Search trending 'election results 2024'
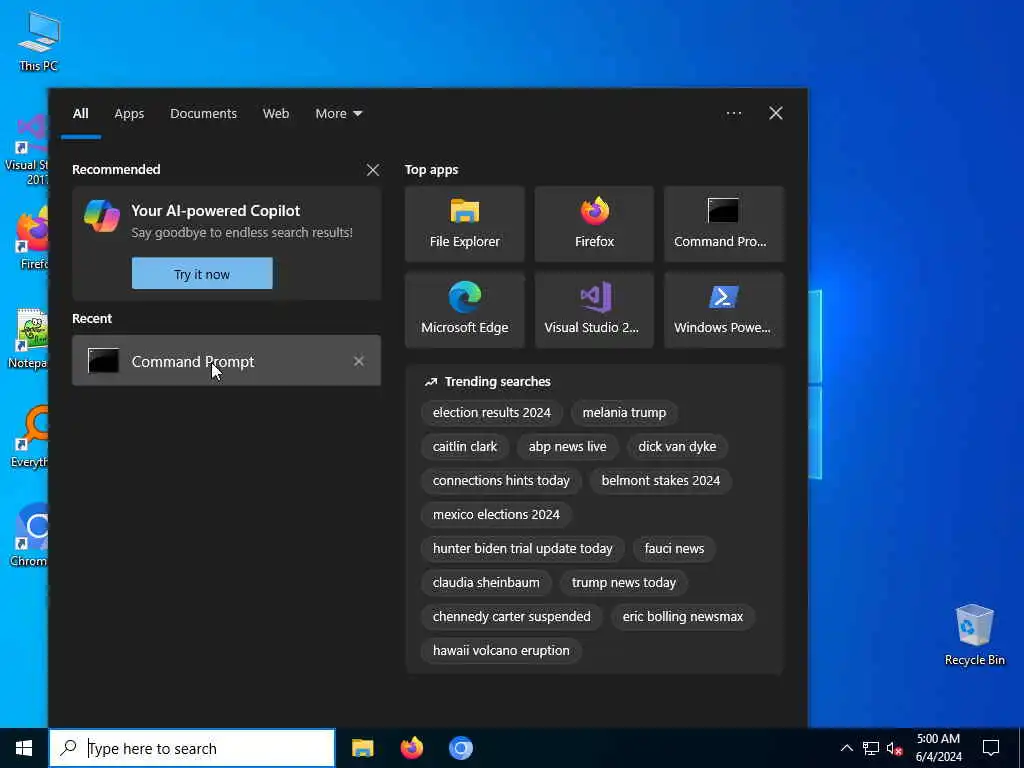The height and width of the screenshot is (768, 1024). click(x=492, y=413)
